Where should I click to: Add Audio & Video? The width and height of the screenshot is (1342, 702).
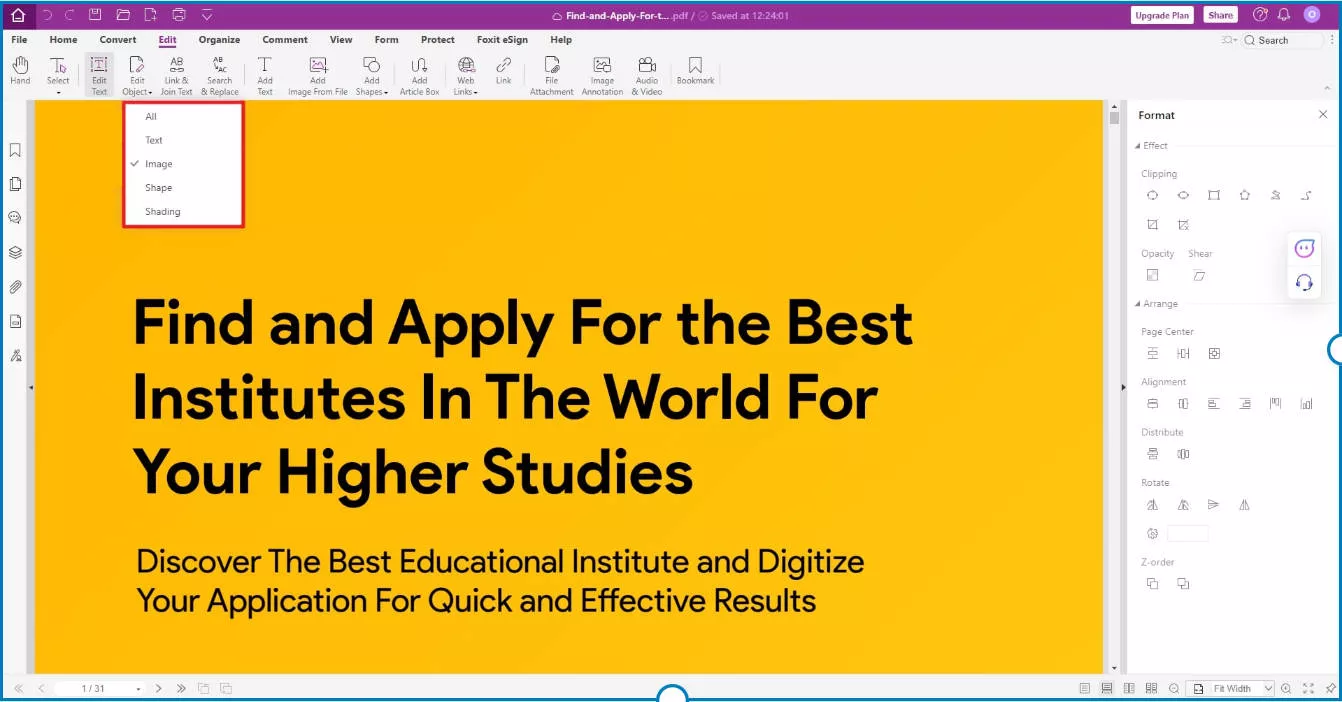(647, 75)
